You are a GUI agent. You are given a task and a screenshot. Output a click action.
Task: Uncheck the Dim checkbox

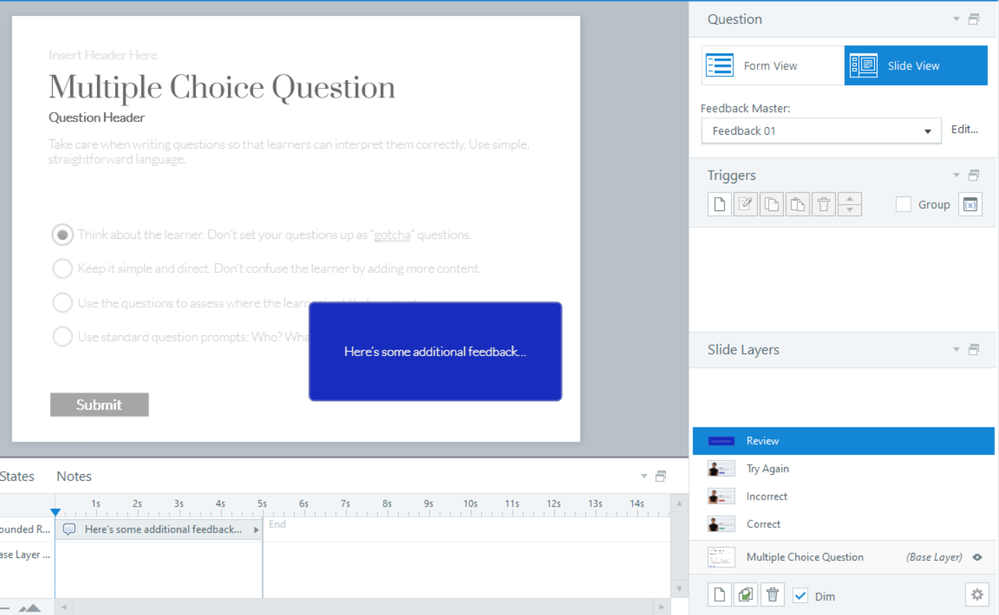point(800,596)
